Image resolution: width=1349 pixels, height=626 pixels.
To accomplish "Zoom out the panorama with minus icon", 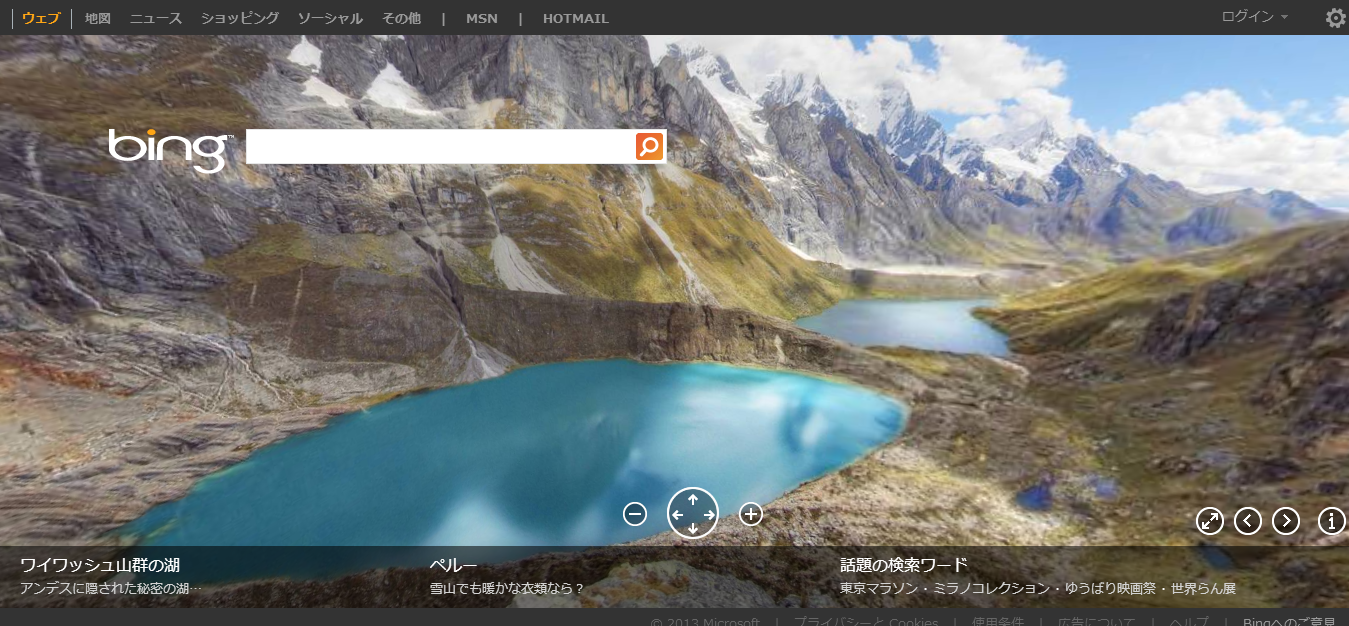I will click(635, 514).
